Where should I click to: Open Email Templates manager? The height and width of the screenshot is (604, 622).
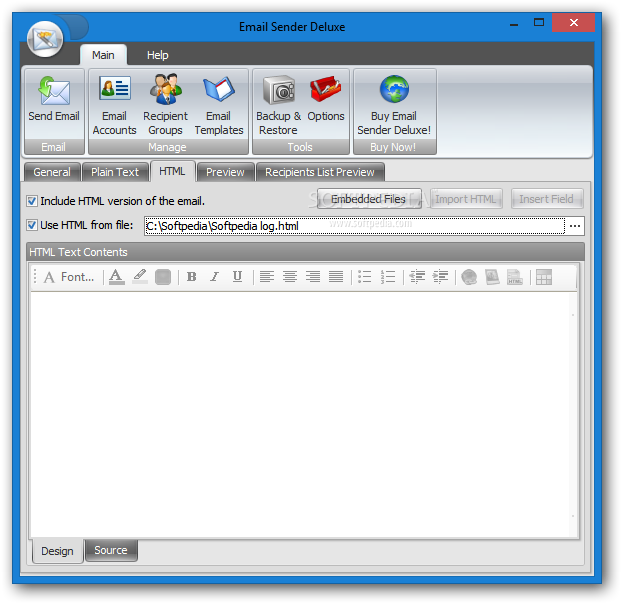click(219, 105)
